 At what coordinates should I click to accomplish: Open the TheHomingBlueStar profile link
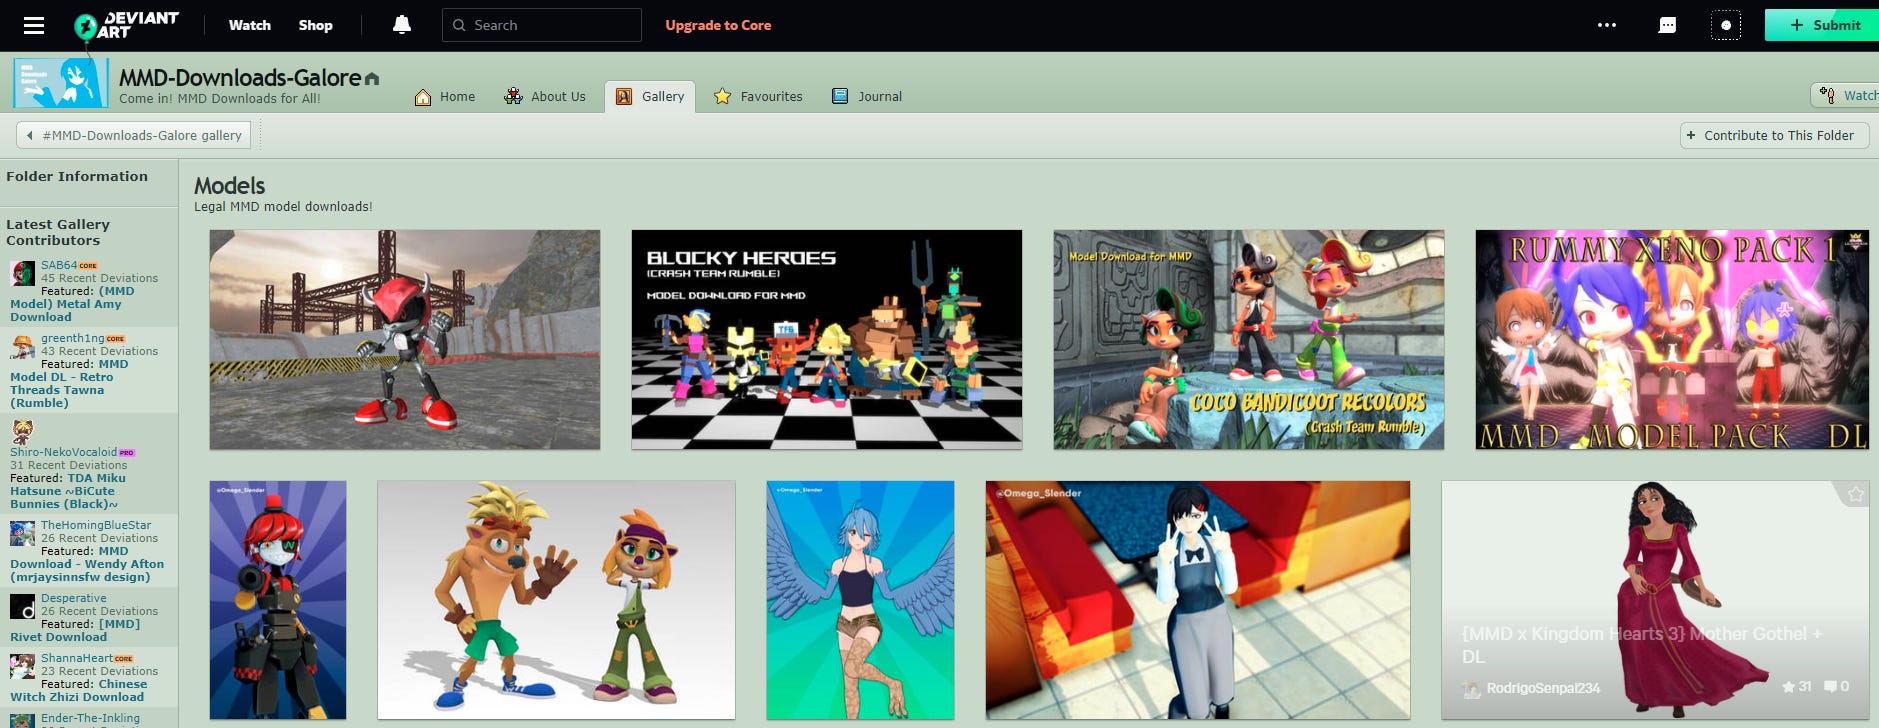pos(96,525)
